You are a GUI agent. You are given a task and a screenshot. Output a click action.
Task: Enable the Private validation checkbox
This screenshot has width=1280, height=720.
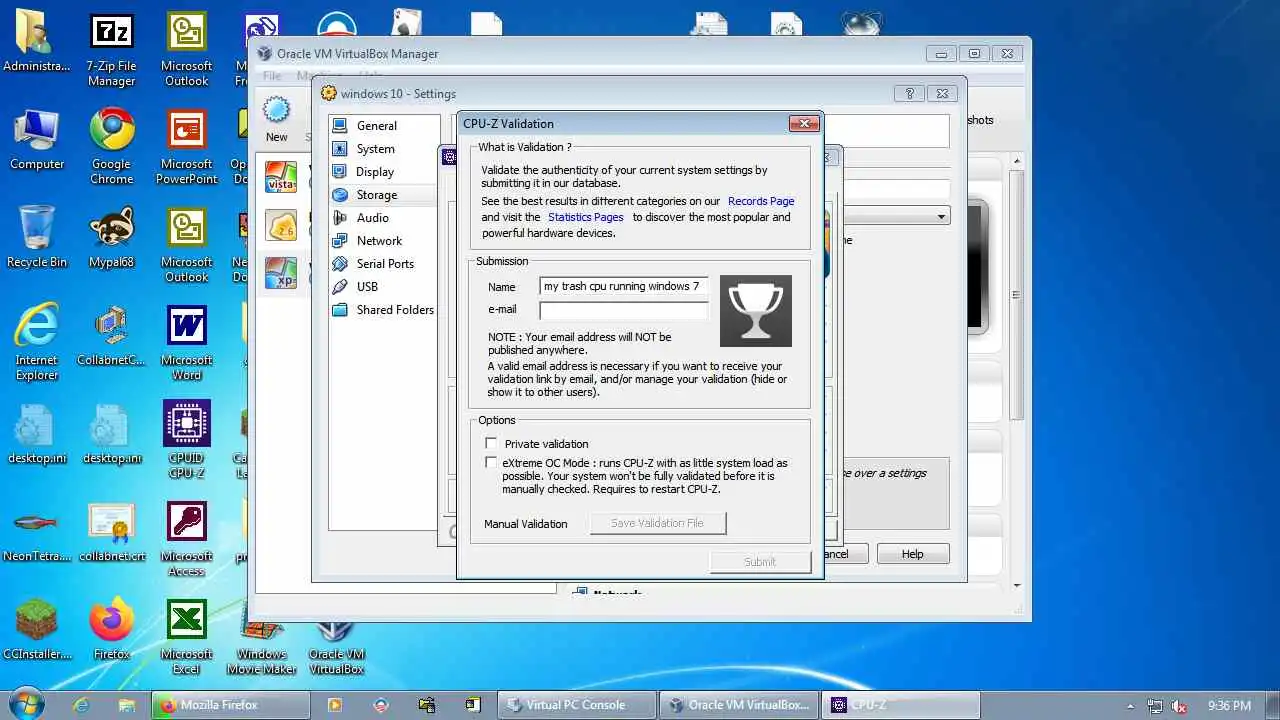click(491, 443)
